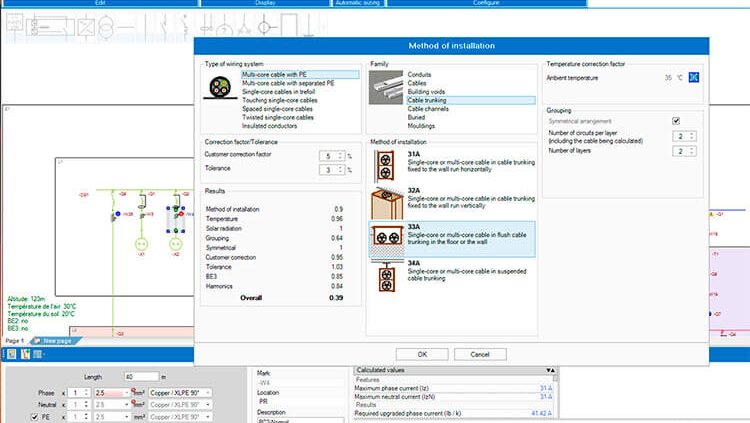Select the 34A suspended trunking illustration
The height and width of the screenshot is (423, 750).
pyautogui.click(x=386, y=276)
